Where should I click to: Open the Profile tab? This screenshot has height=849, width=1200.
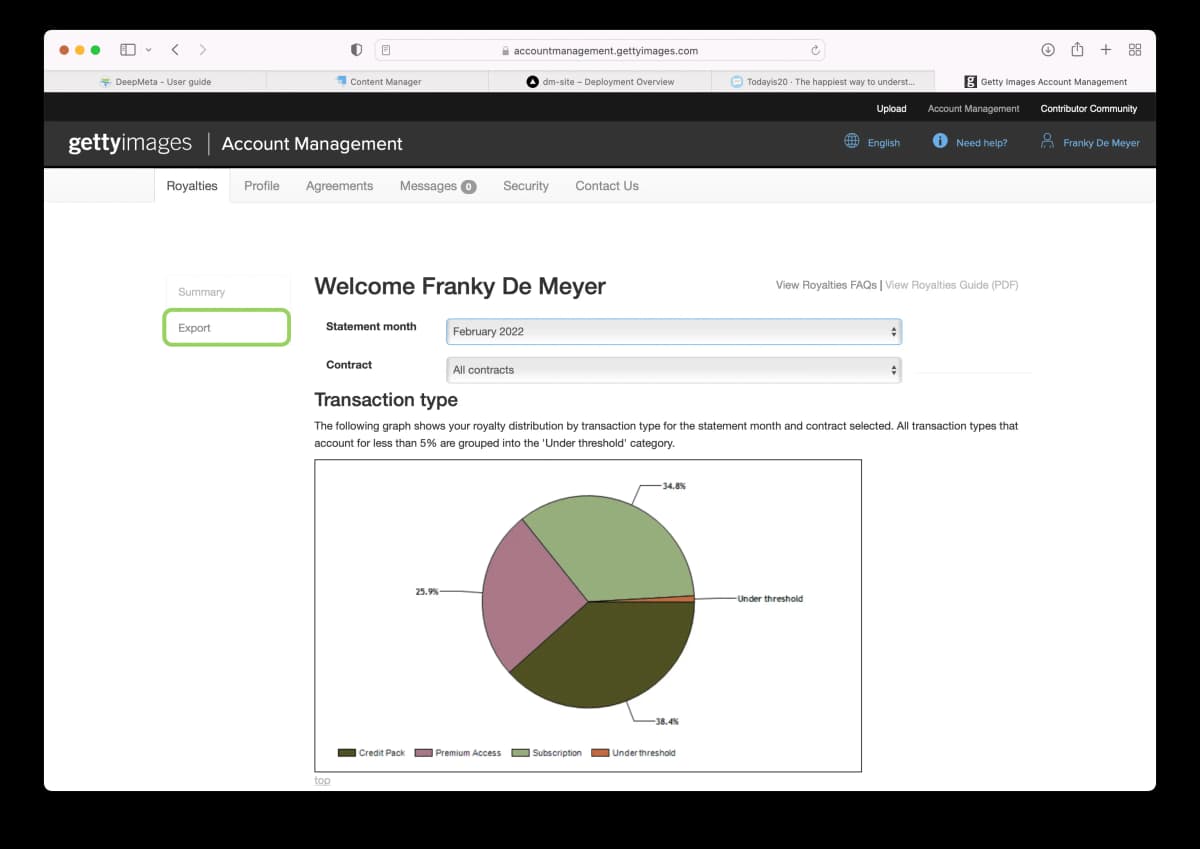click(x=262, y=186)
